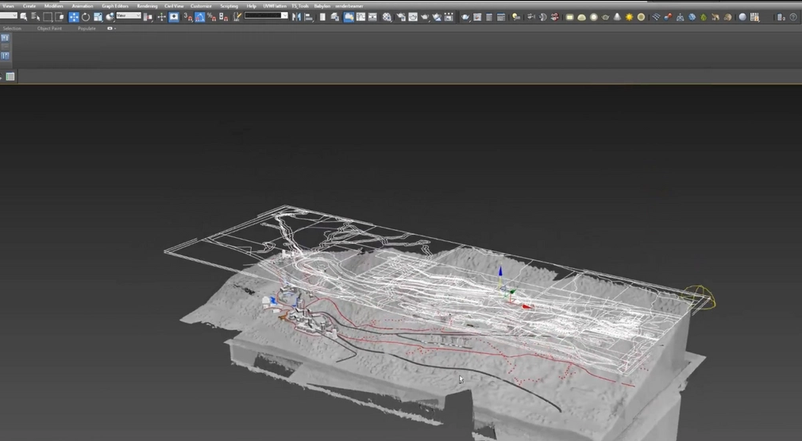
Task: Switch to the Populate ribbon tab
Action: (x=87, y=28)
